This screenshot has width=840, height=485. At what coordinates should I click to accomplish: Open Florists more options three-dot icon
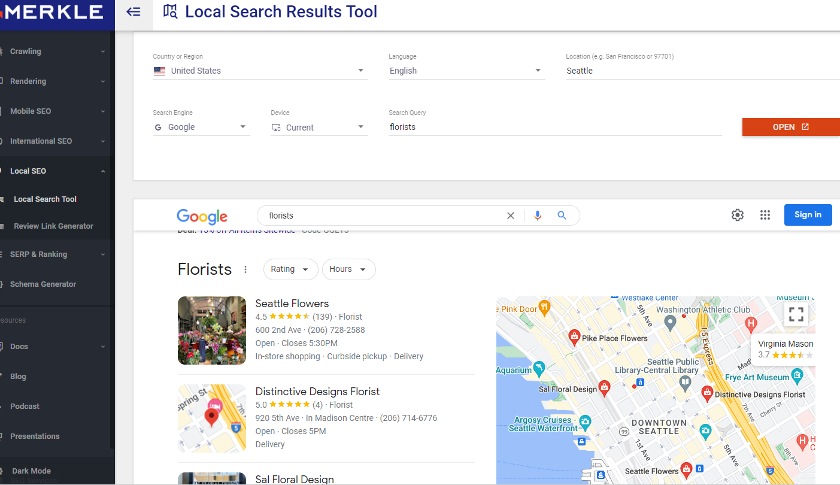pyautogui.click(x=245, y=270)
